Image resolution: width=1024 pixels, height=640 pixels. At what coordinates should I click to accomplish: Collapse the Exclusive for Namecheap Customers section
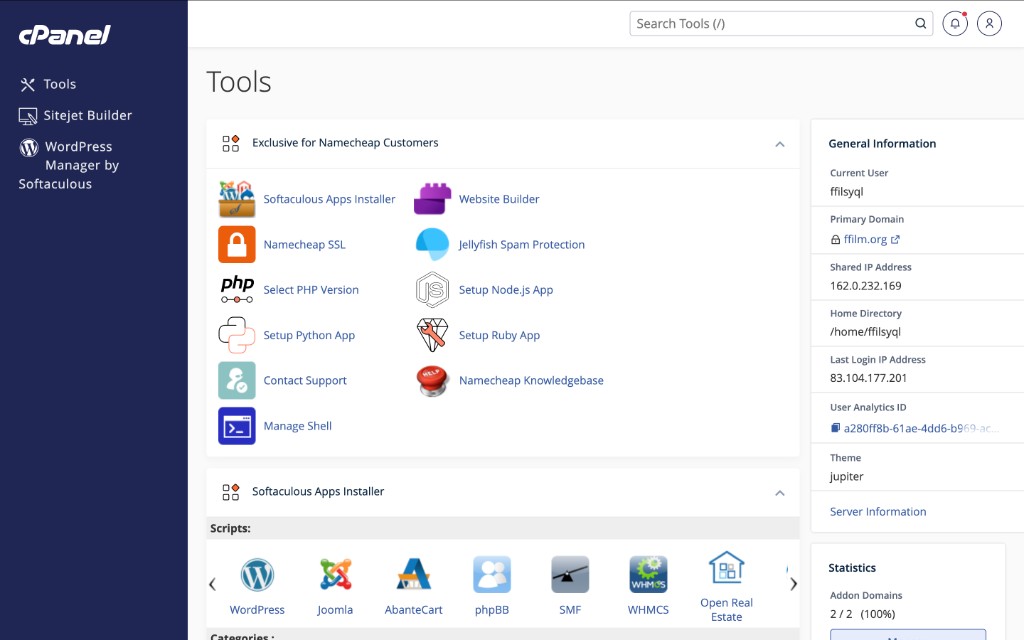click(x=780, y=144)
